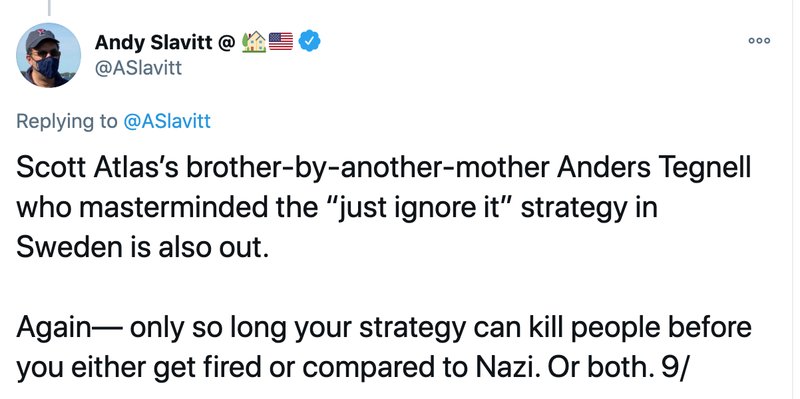Screen dimensions: 800x399
Task: Click the phrase brother-by-another-mother
Action: click(x=368, y=169)
